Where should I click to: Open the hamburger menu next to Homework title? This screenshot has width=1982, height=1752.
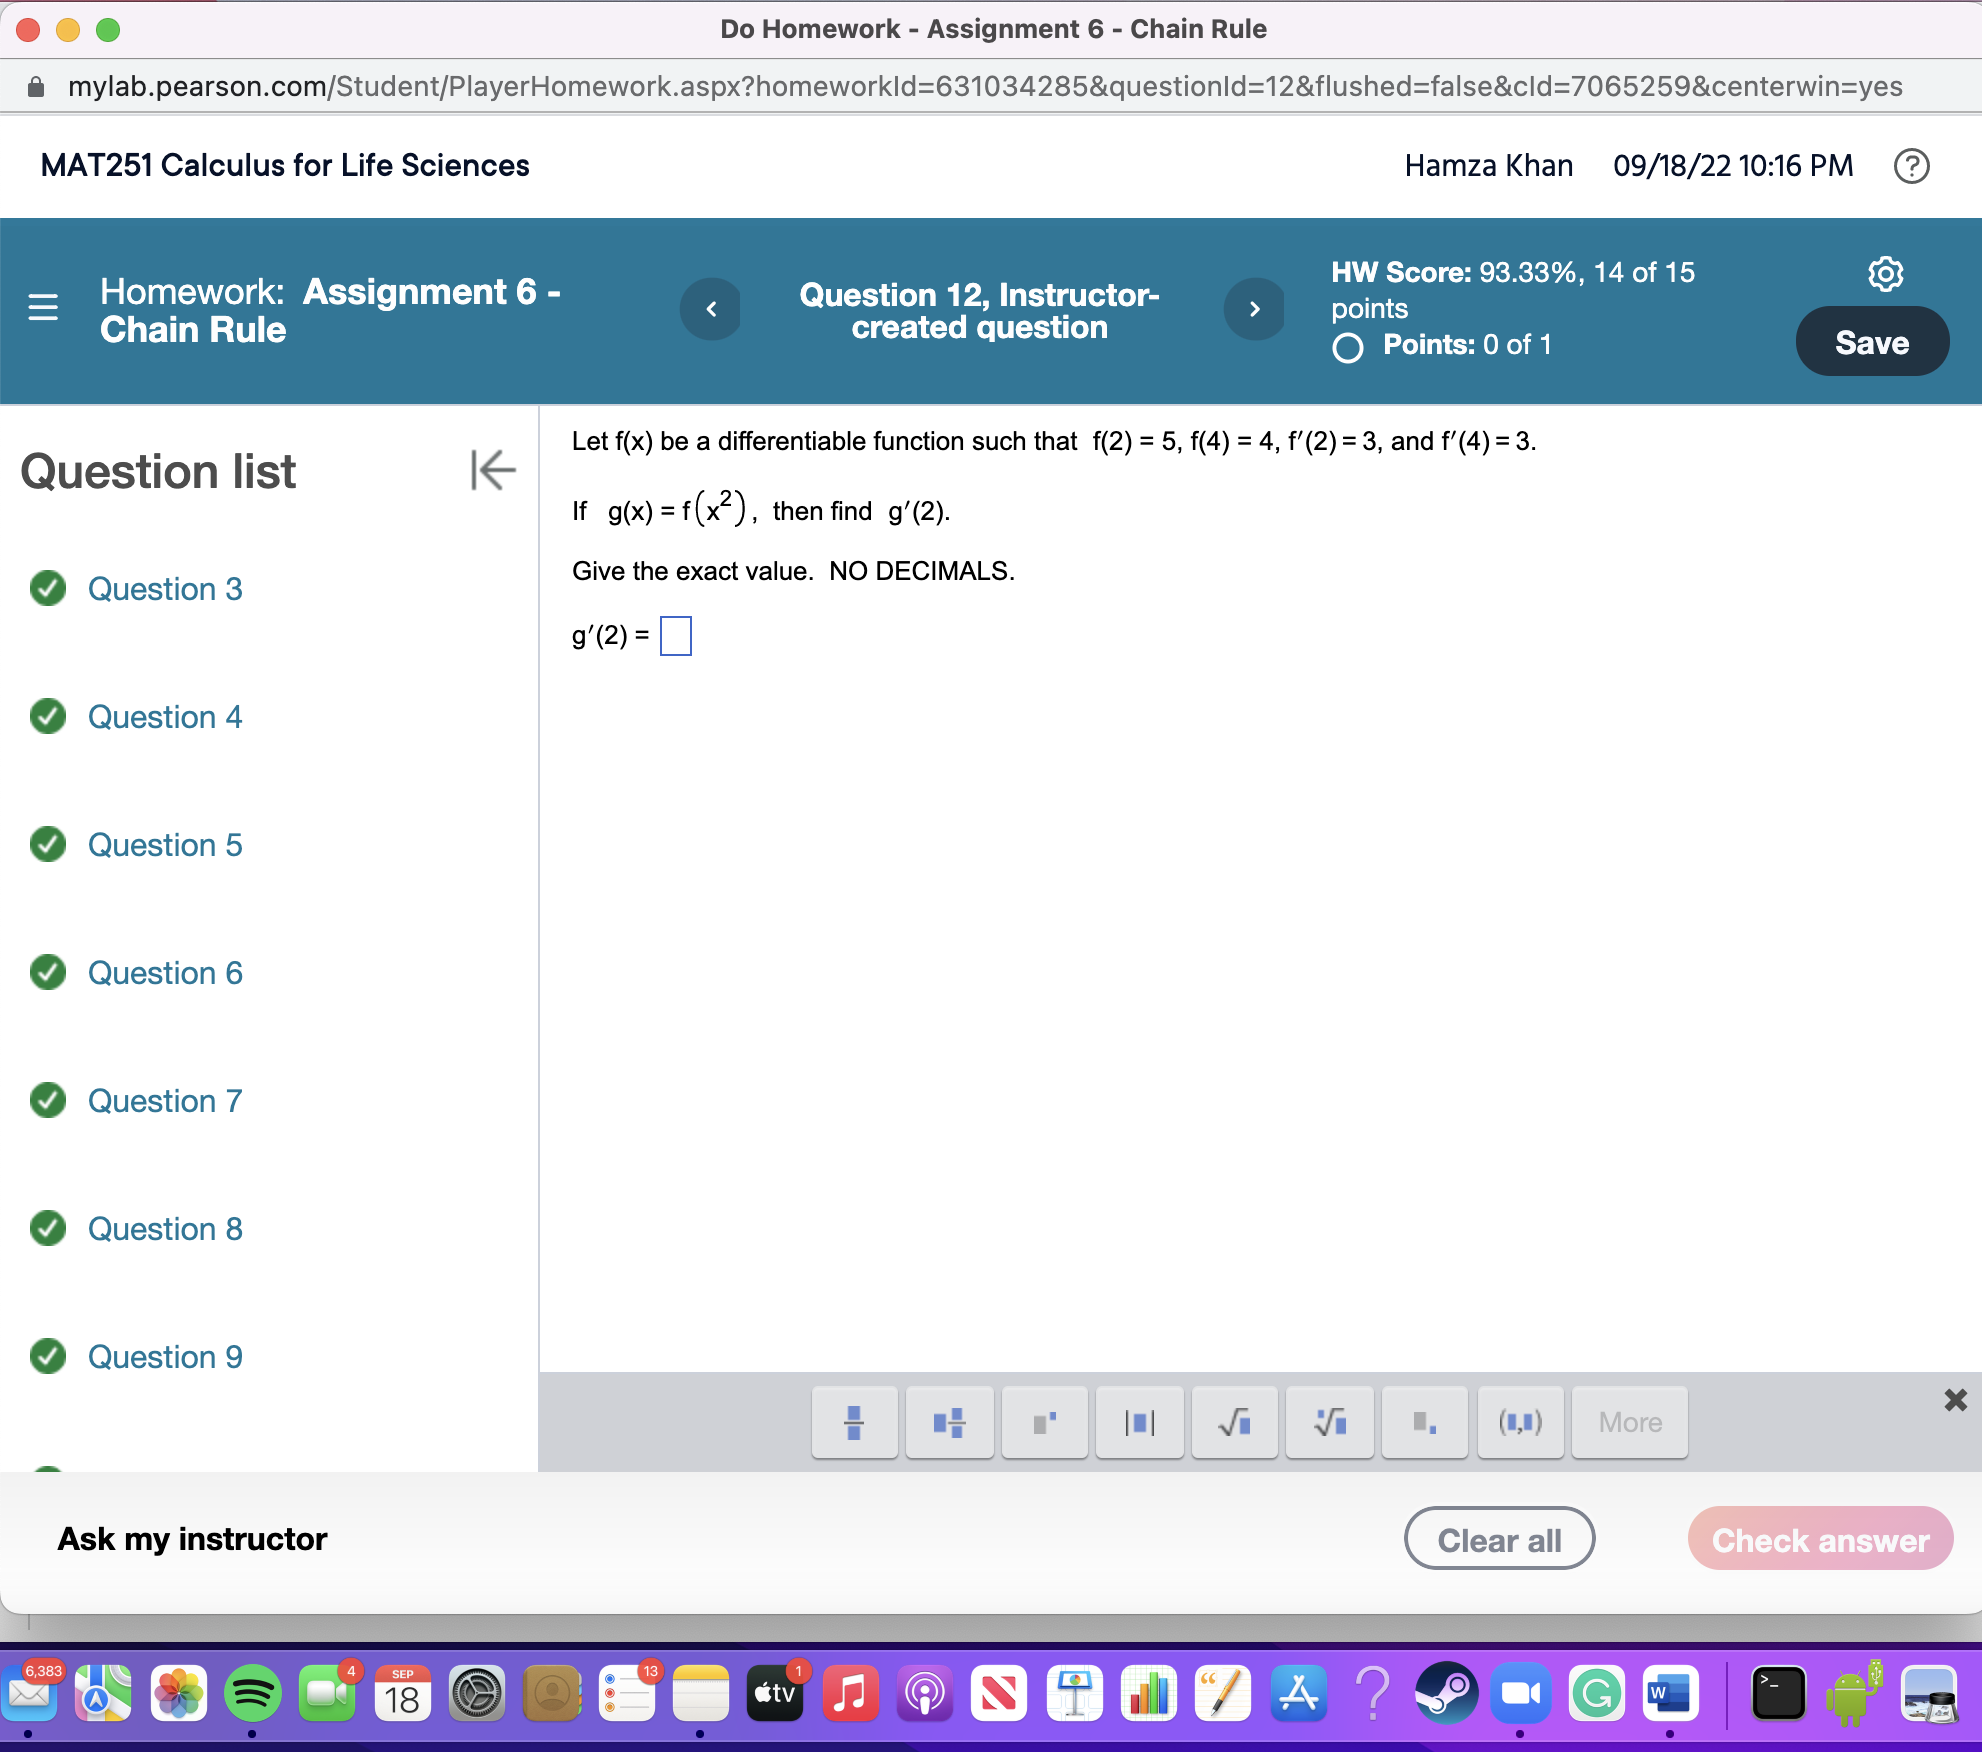(42, 309)
